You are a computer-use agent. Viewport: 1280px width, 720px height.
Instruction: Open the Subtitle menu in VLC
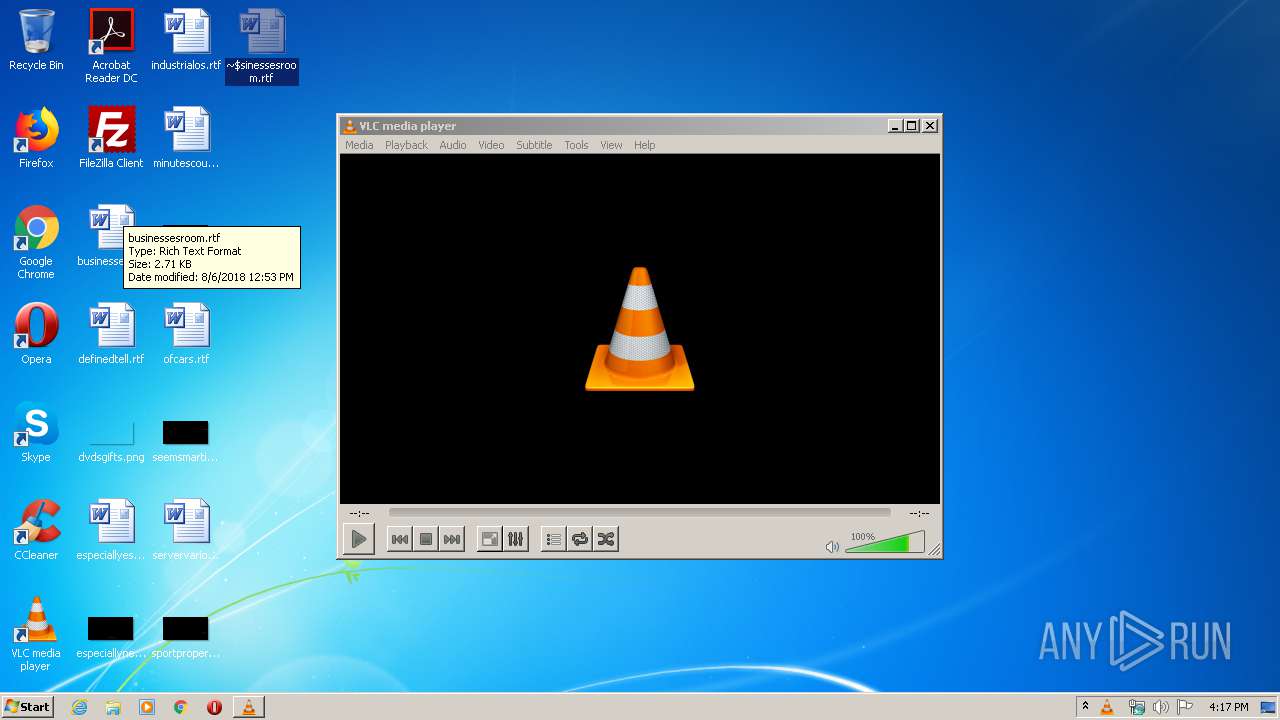pyautogui.click(x=534, y=145)
